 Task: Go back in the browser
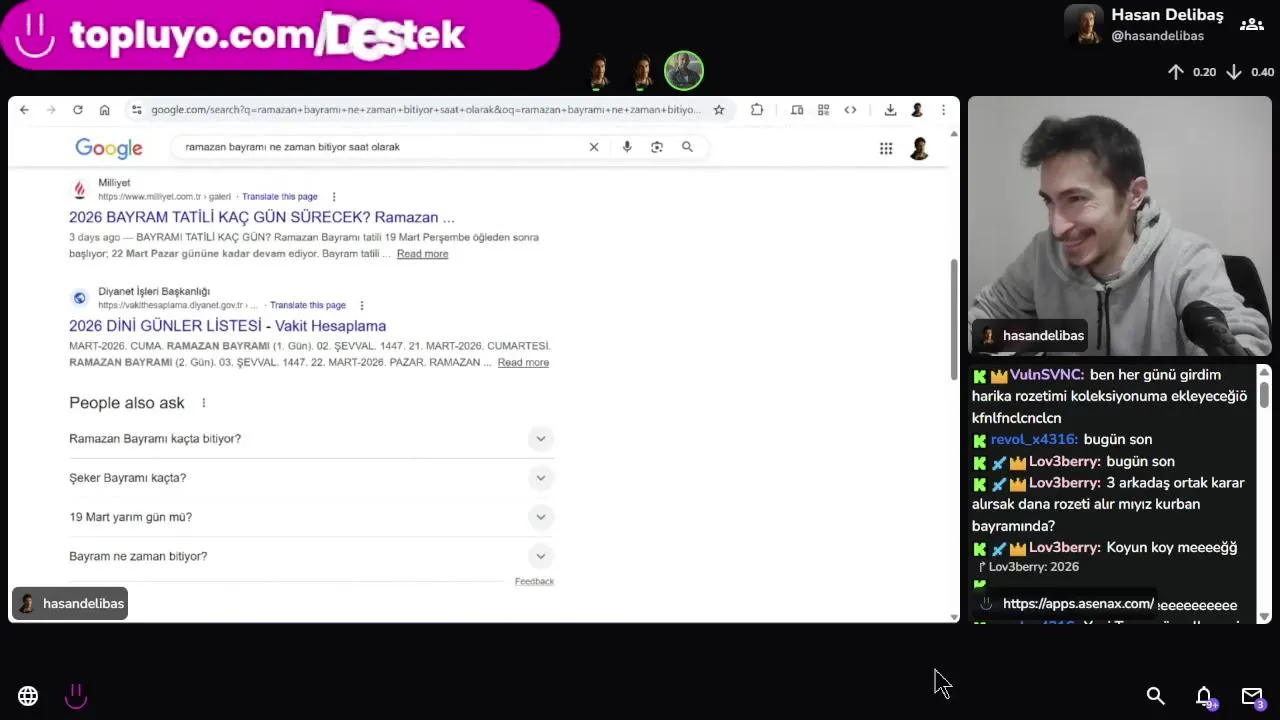point(24,110)
